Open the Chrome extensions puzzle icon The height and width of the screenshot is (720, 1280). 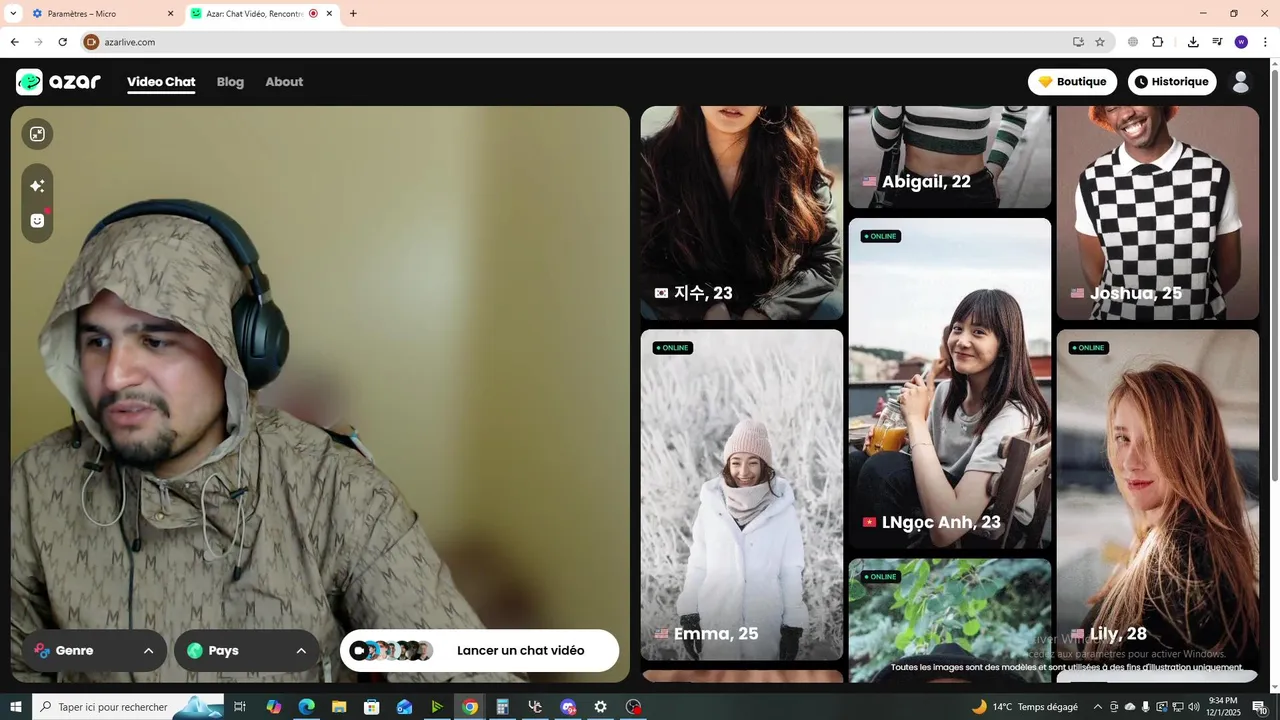[1158, 42]
